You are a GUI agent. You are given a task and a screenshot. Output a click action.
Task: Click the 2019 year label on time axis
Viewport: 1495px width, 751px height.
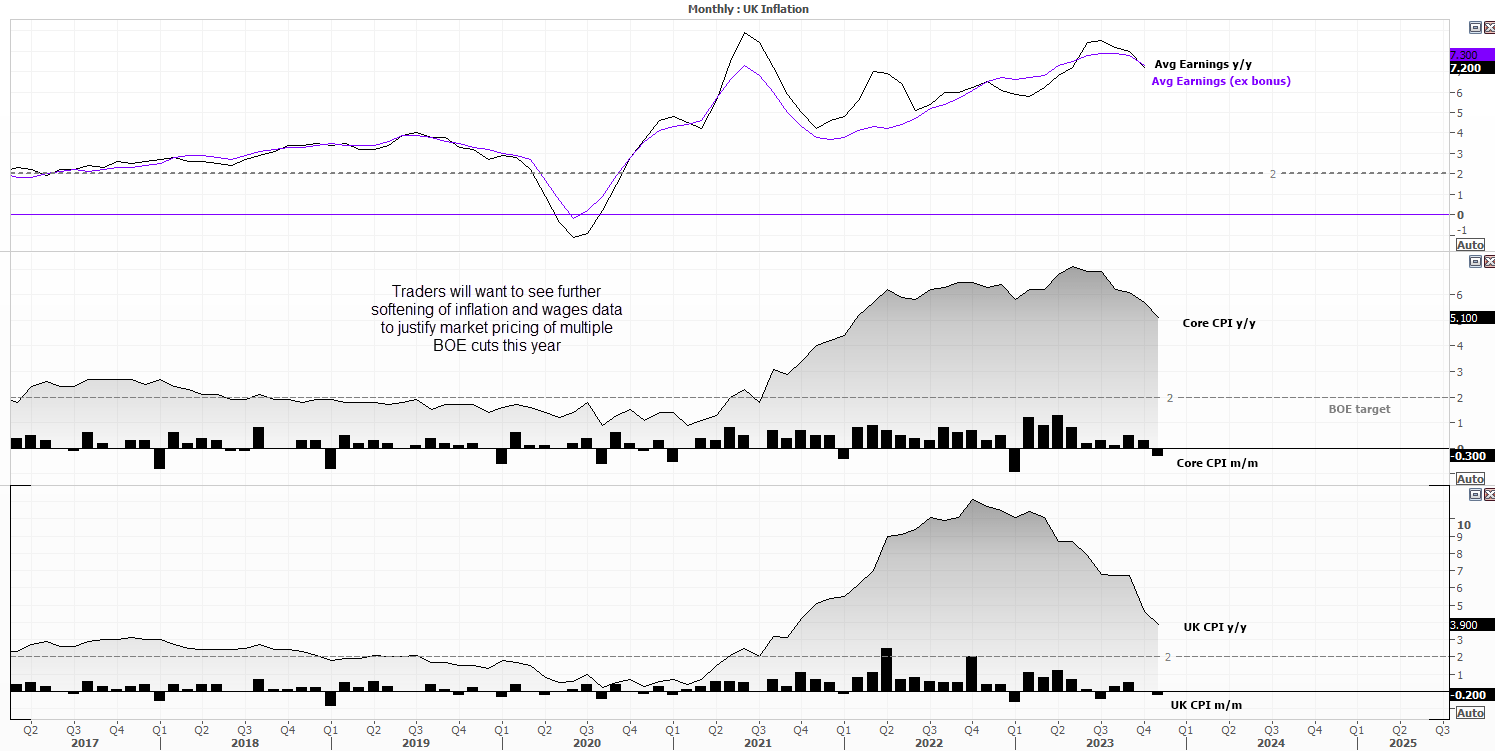coord(416,743)
